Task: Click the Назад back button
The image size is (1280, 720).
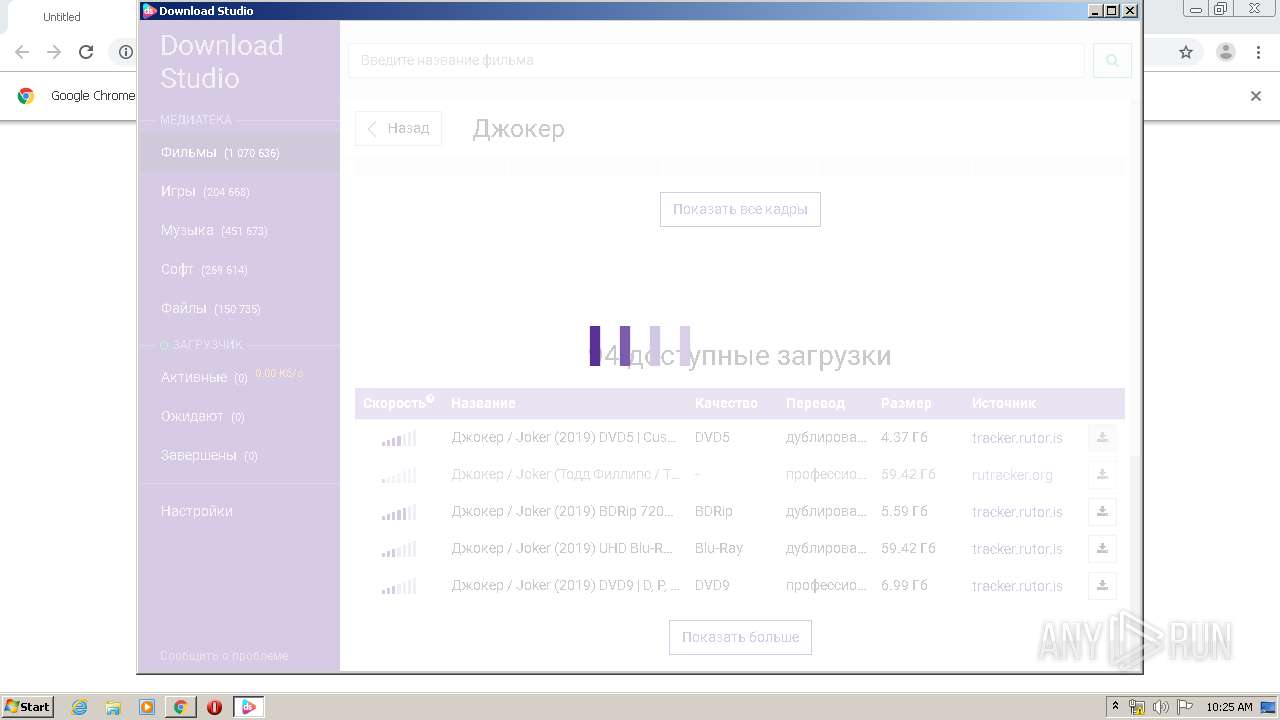Action: point(398,128)
